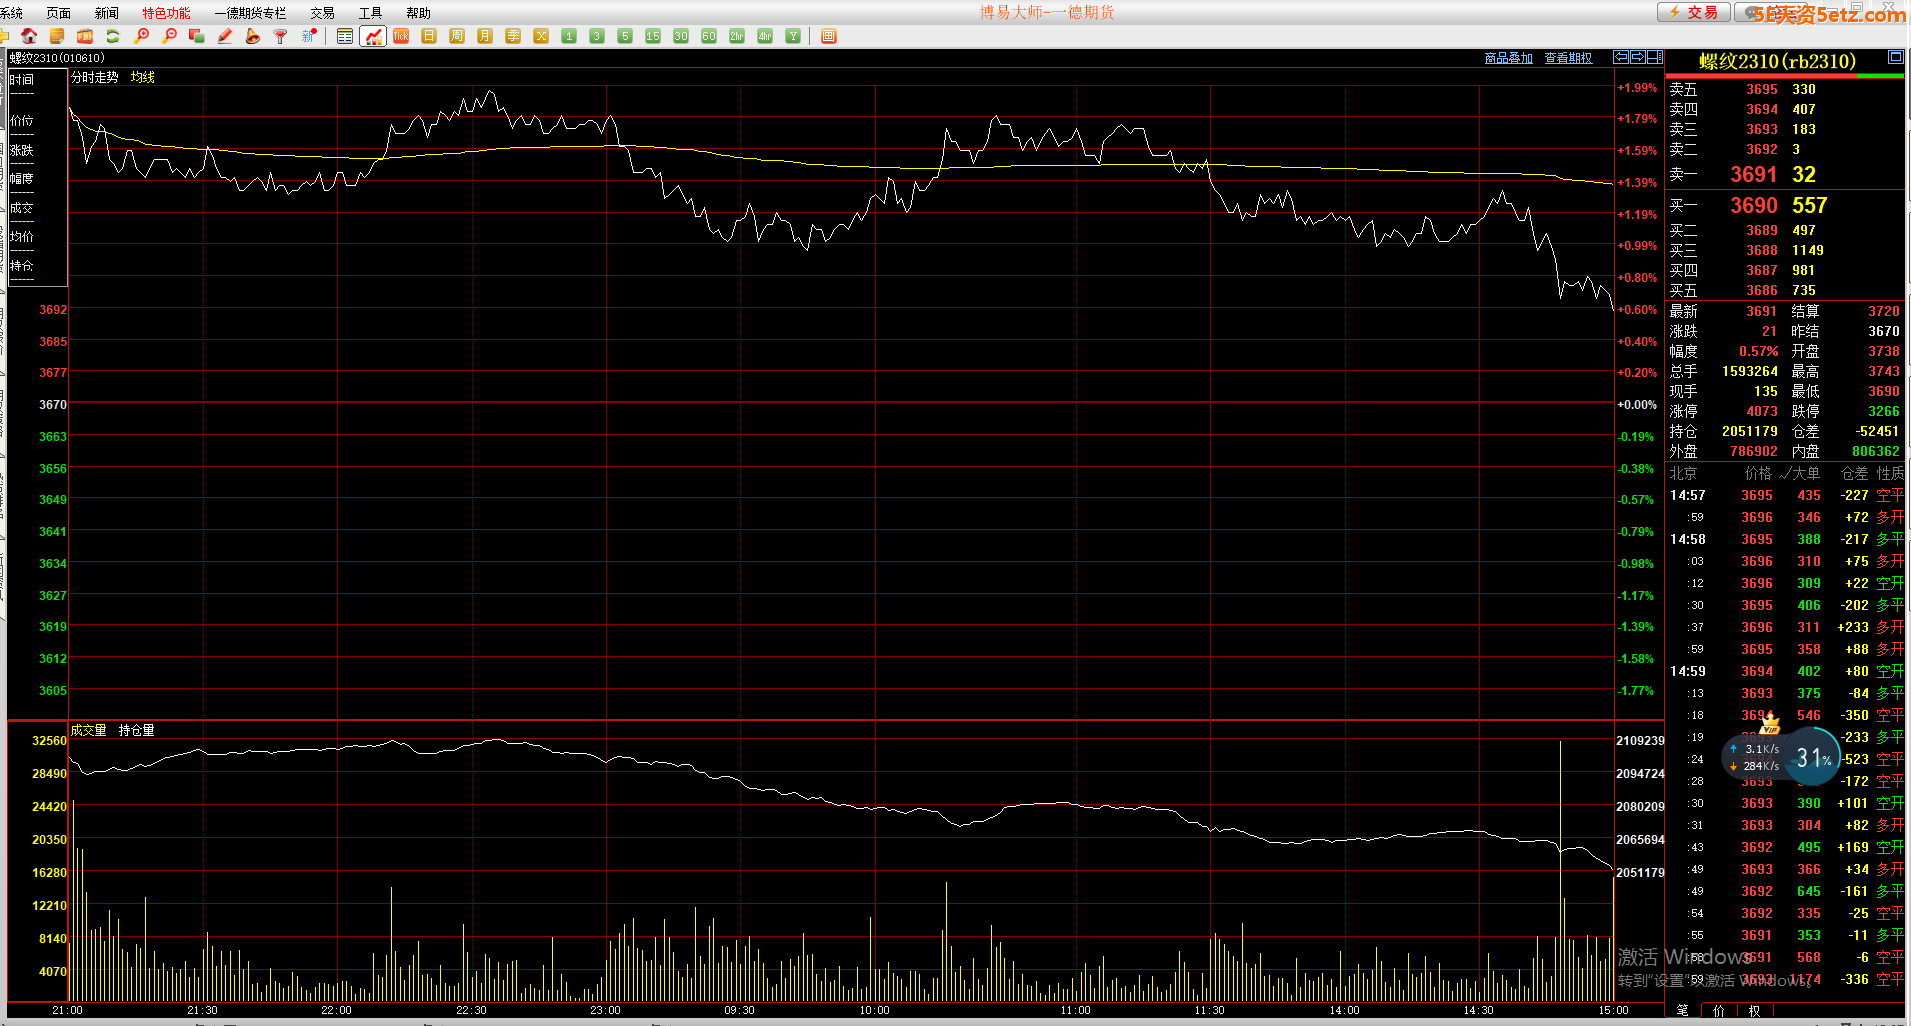This screenshot has height=1026, width=1911.
Task: Select the 30-minute period button
Action: [x=681, y=36]
